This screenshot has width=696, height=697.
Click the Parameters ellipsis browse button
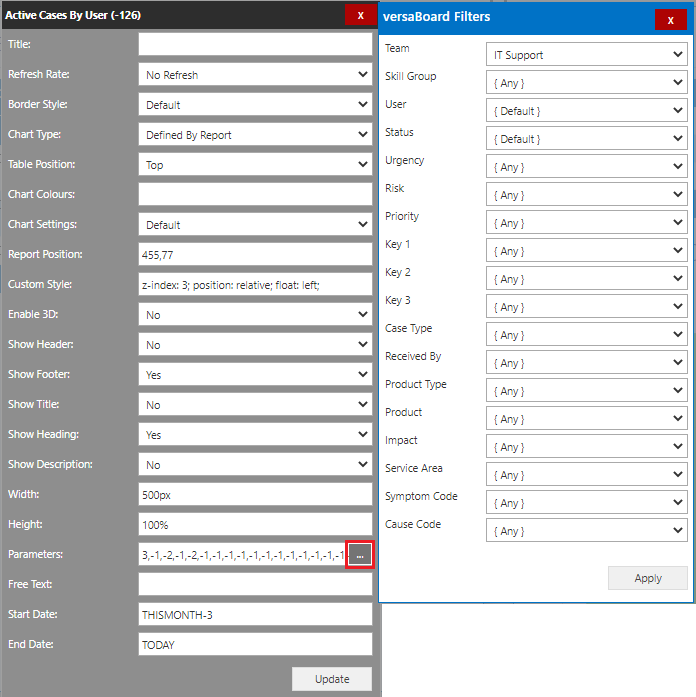(360, 554)
